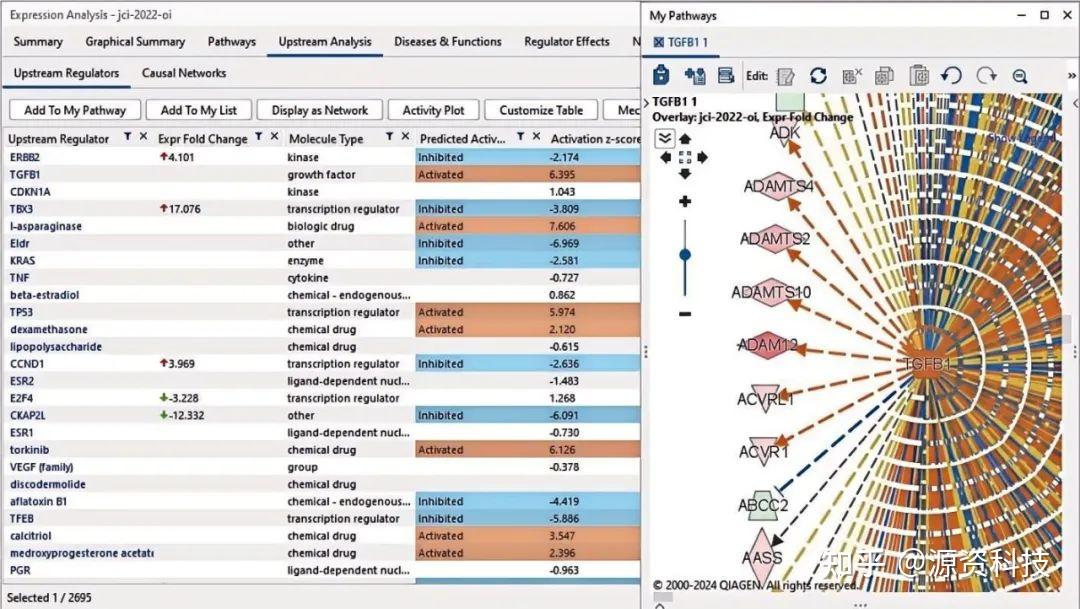Select the ADAMTS4 node in the network
The height and width of the screenshot is (609, 1080).
[778, 186]
